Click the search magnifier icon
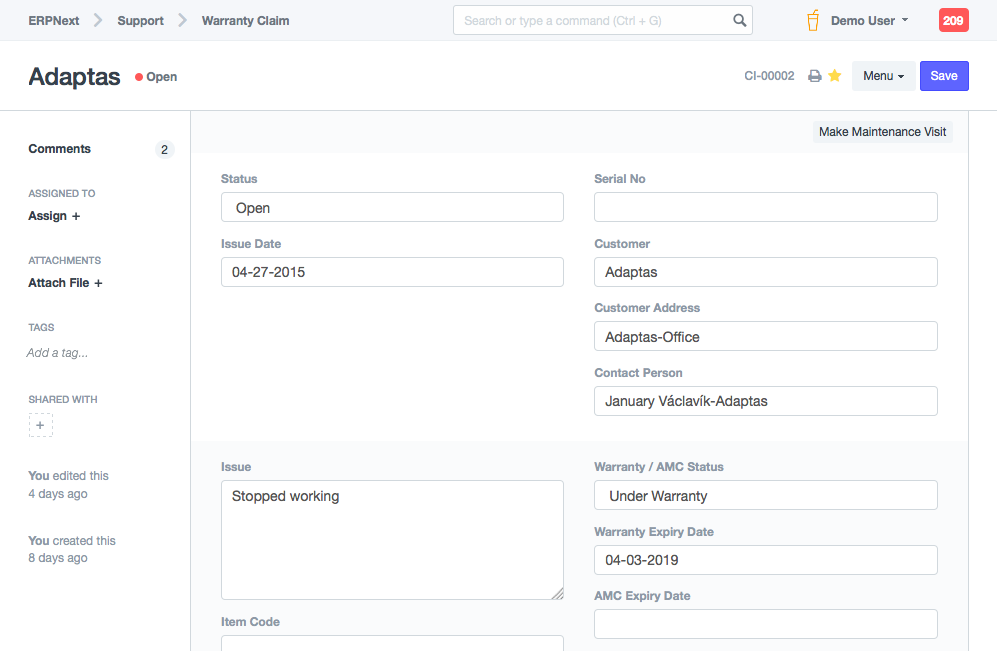Image resolution: width=997 pixels, height=651 pixels. click(739, 20)
